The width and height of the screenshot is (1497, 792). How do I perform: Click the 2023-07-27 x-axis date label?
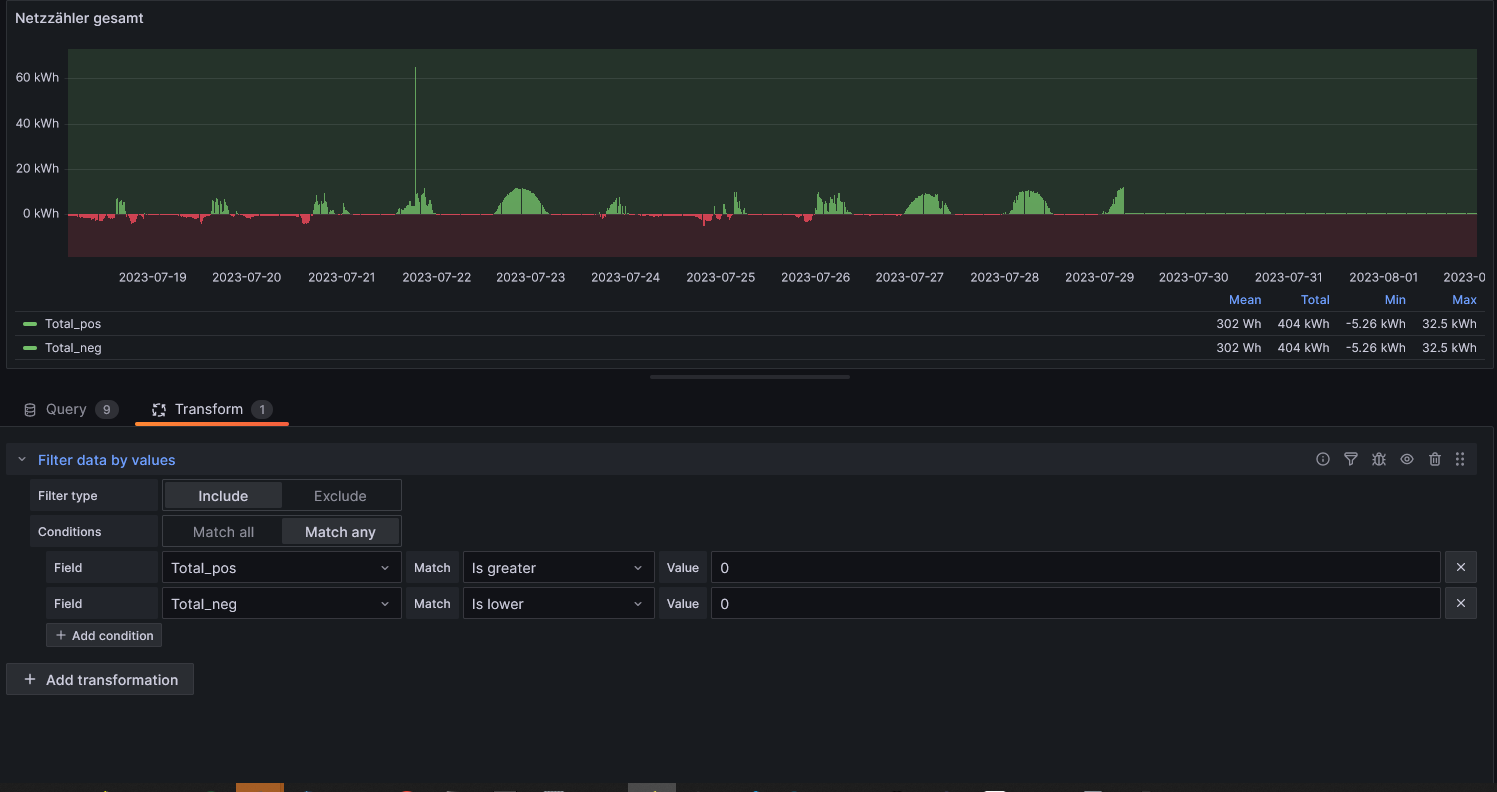click(x=909, y=277)
